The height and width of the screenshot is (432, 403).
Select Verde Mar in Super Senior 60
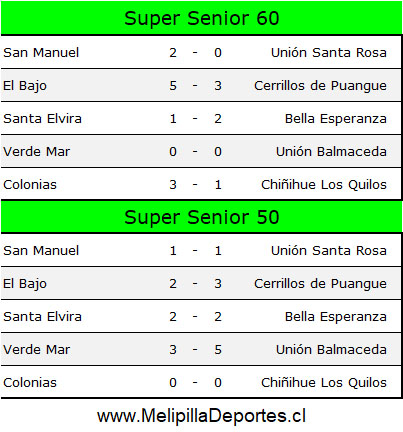37,152
